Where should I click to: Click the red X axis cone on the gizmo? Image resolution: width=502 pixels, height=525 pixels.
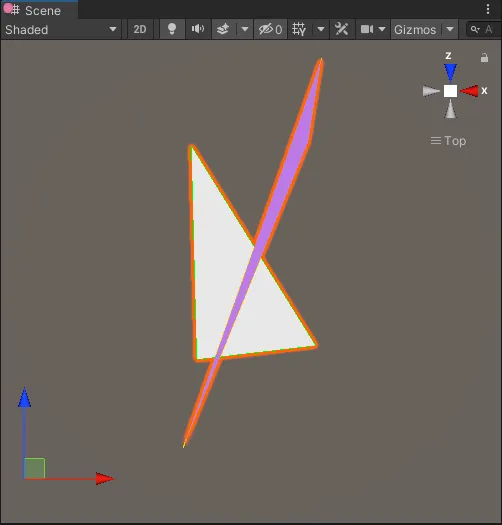469,91
